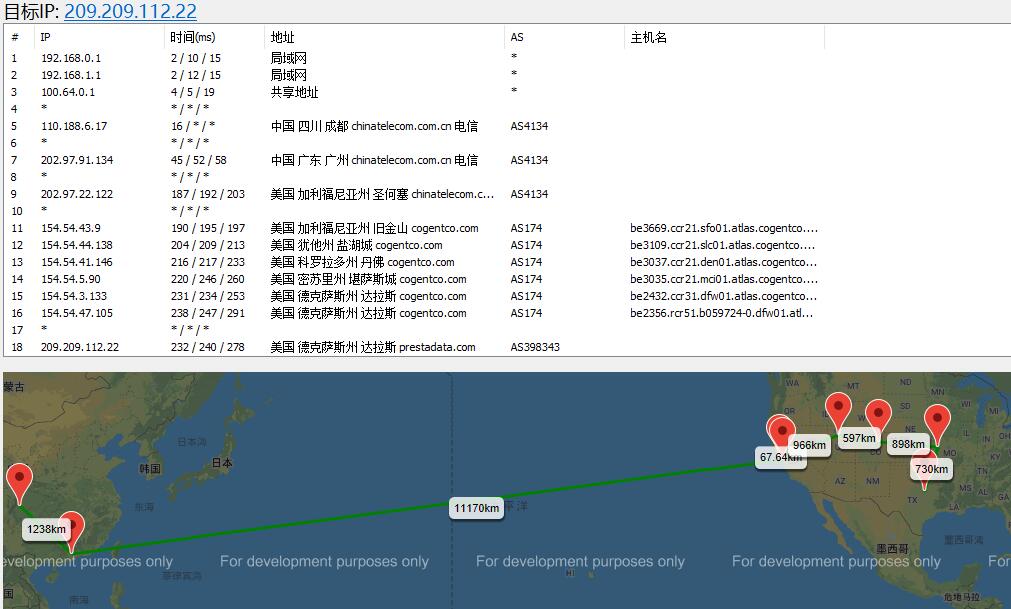The width and height of the screenshot is (1011, 609).
Task: Click the Denver map marker pin
Action: (x=878, y=416)
